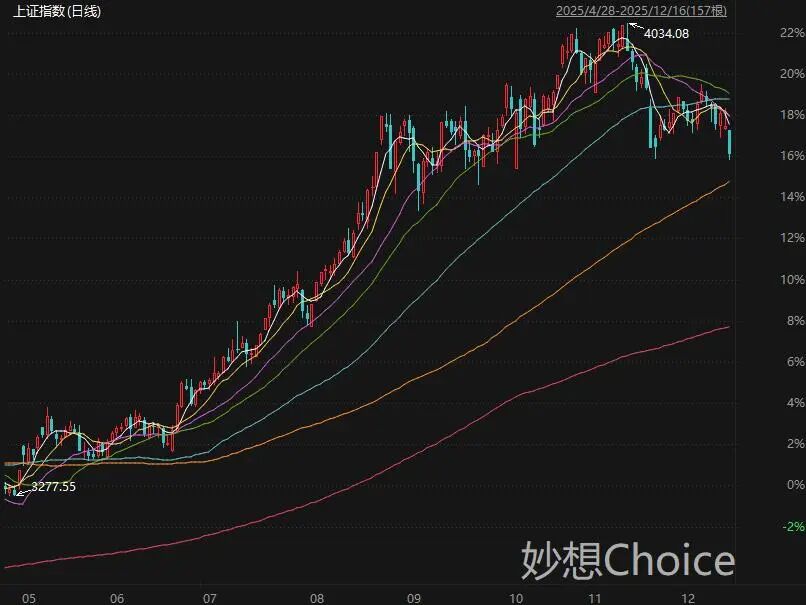The height and width of the screenshot is (605, 806).
Task: Open the 2025/4/28-2025/12/16 date range link
Action: click(641, 12)
